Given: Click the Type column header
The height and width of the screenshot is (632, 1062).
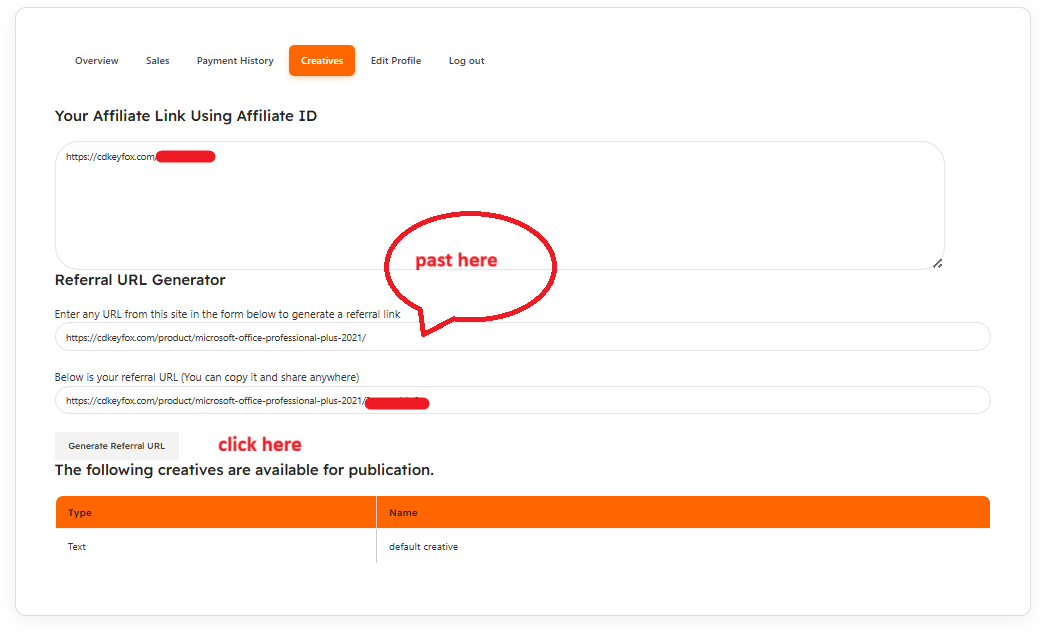Looking at the screenshot, I should point(80,513).
